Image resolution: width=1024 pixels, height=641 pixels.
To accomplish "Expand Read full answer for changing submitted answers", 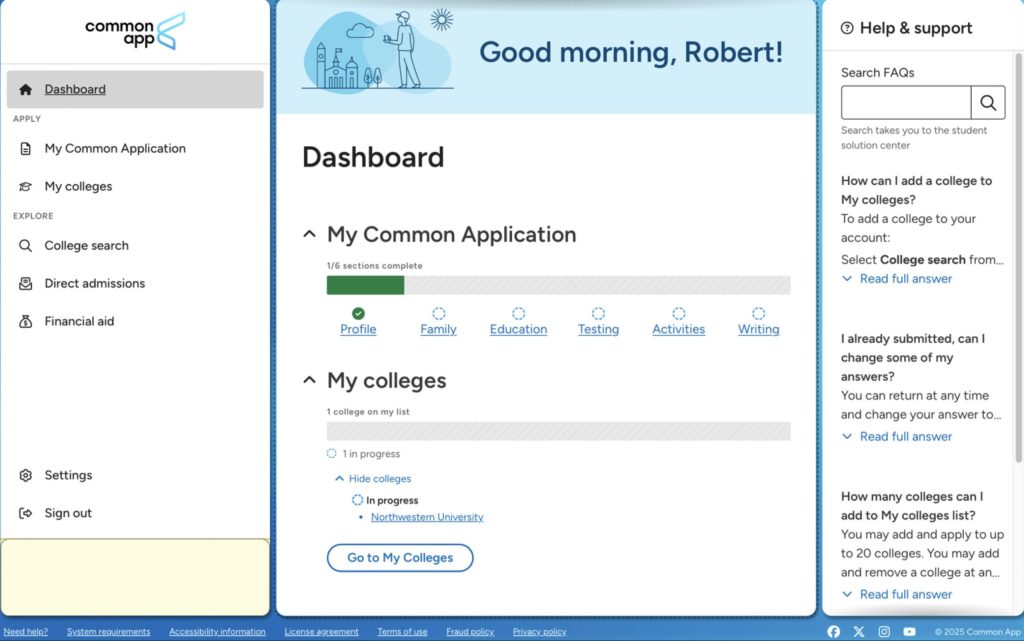I will pos(897,437).
